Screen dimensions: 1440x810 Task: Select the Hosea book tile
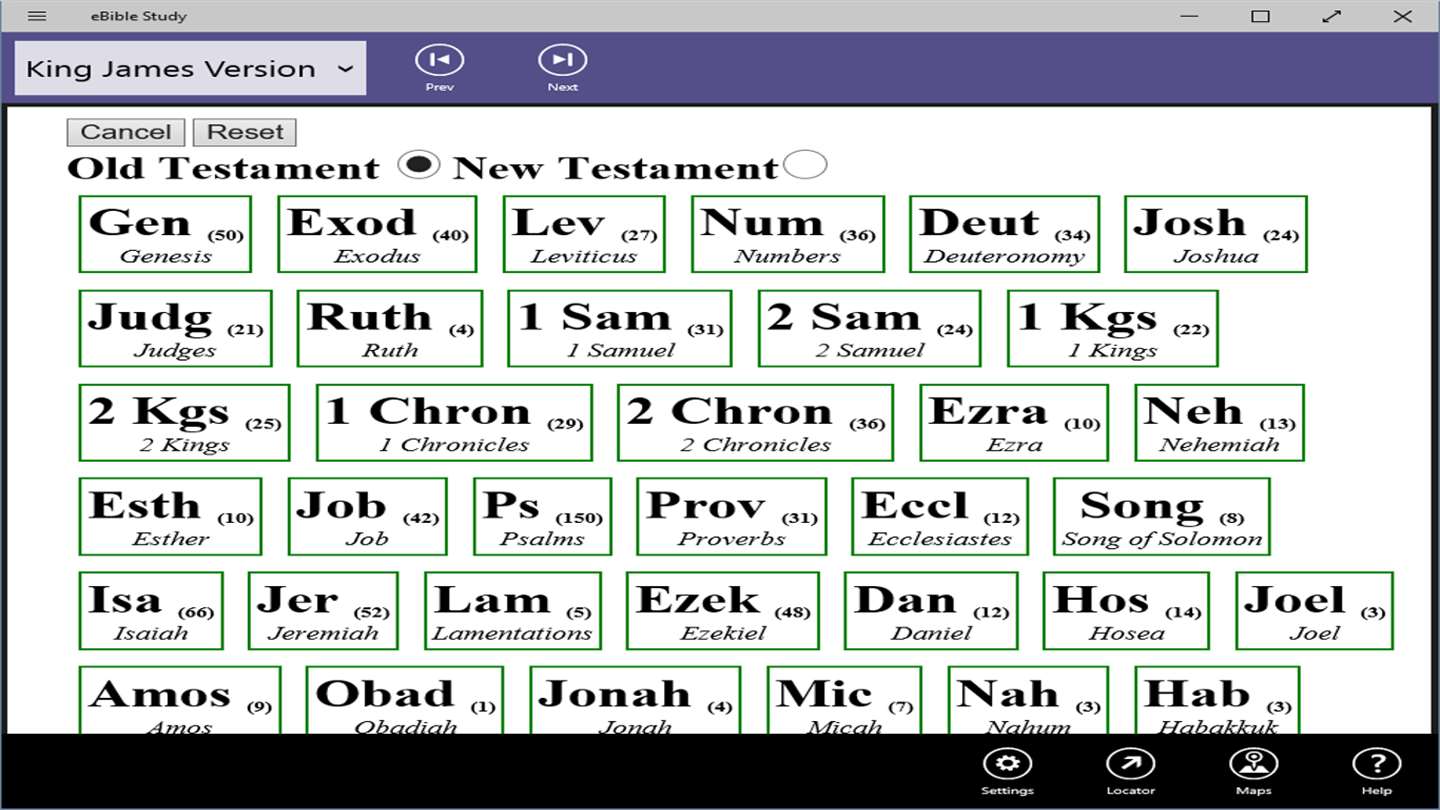[x=1126, y=611]
